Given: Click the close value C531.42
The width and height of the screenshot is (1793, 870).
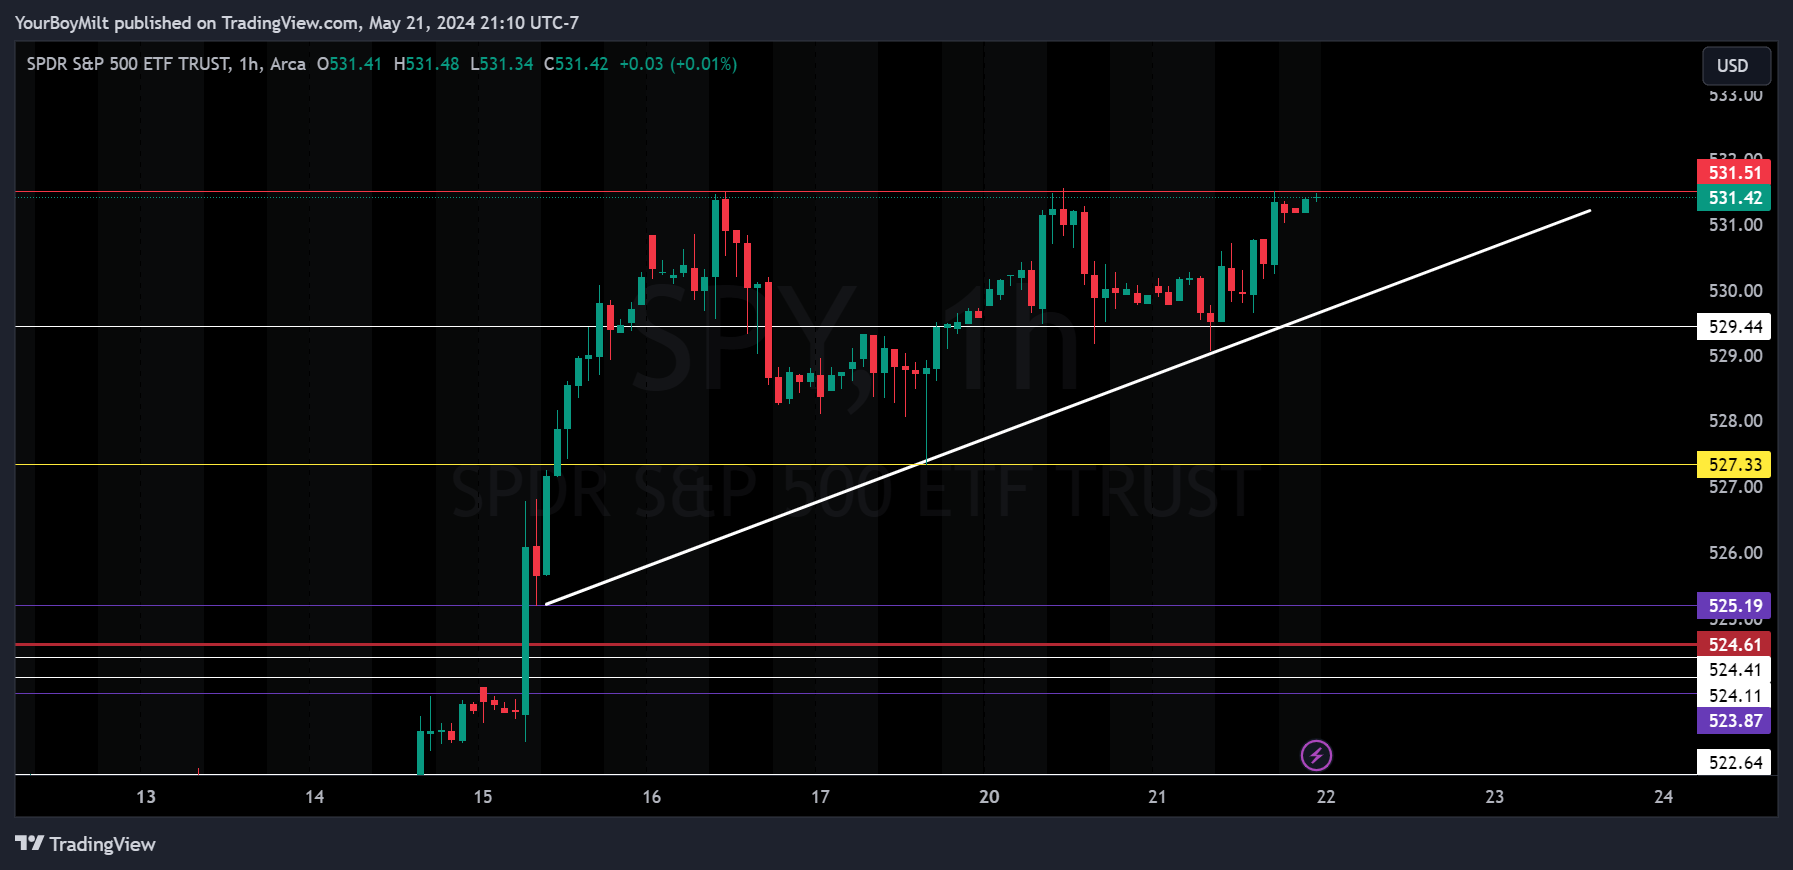Looking at the screenshot, I should [x=576, y=64].
